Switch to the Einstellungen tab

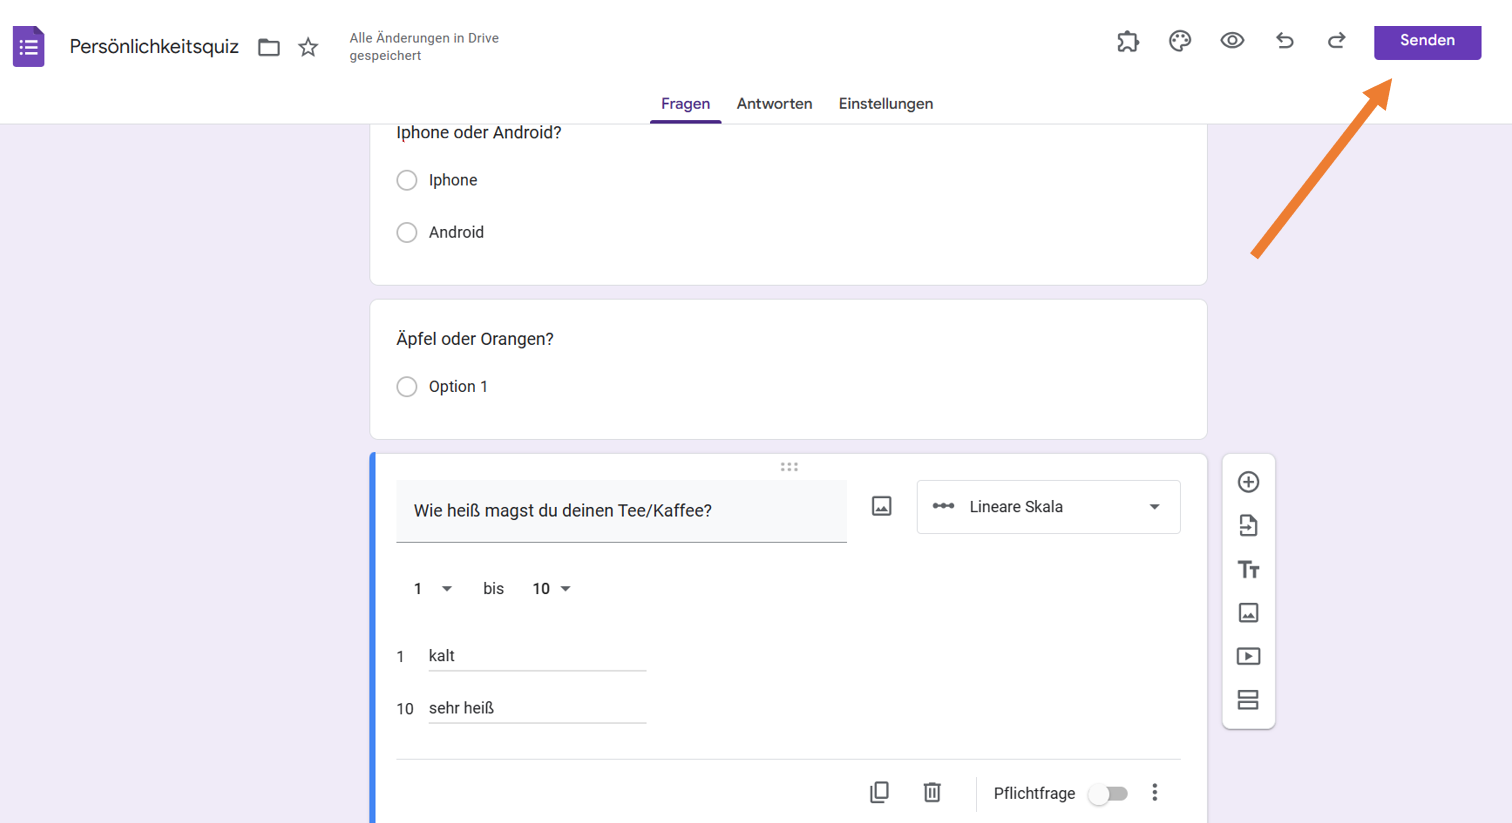(x=885, y=104)
